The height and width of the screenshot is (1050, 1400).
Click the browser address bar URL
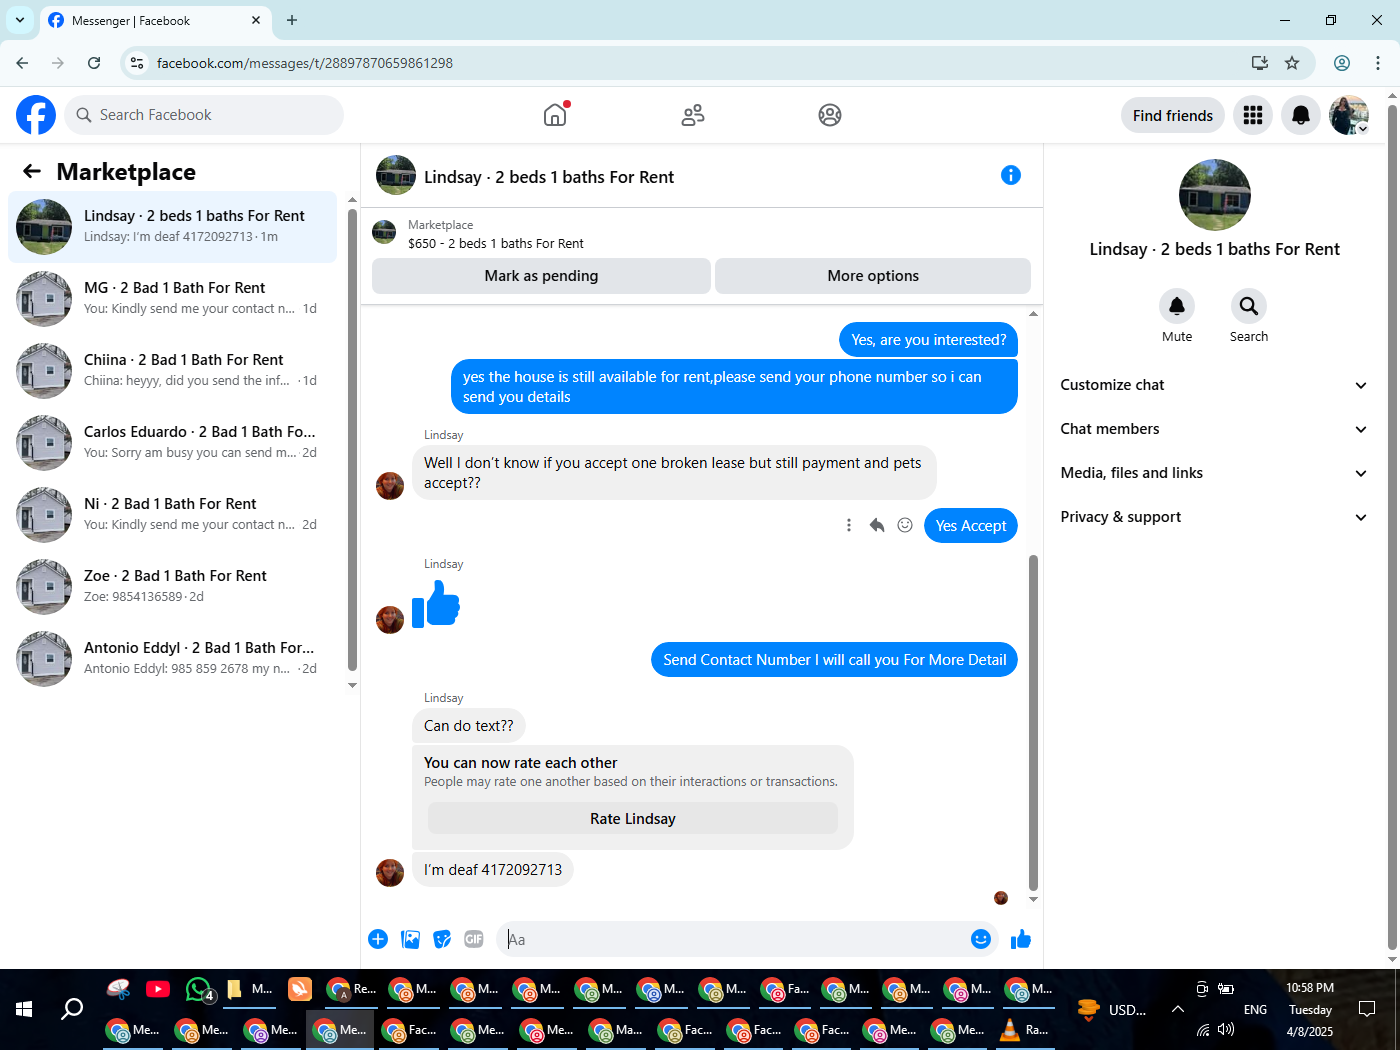click(305, 63)
